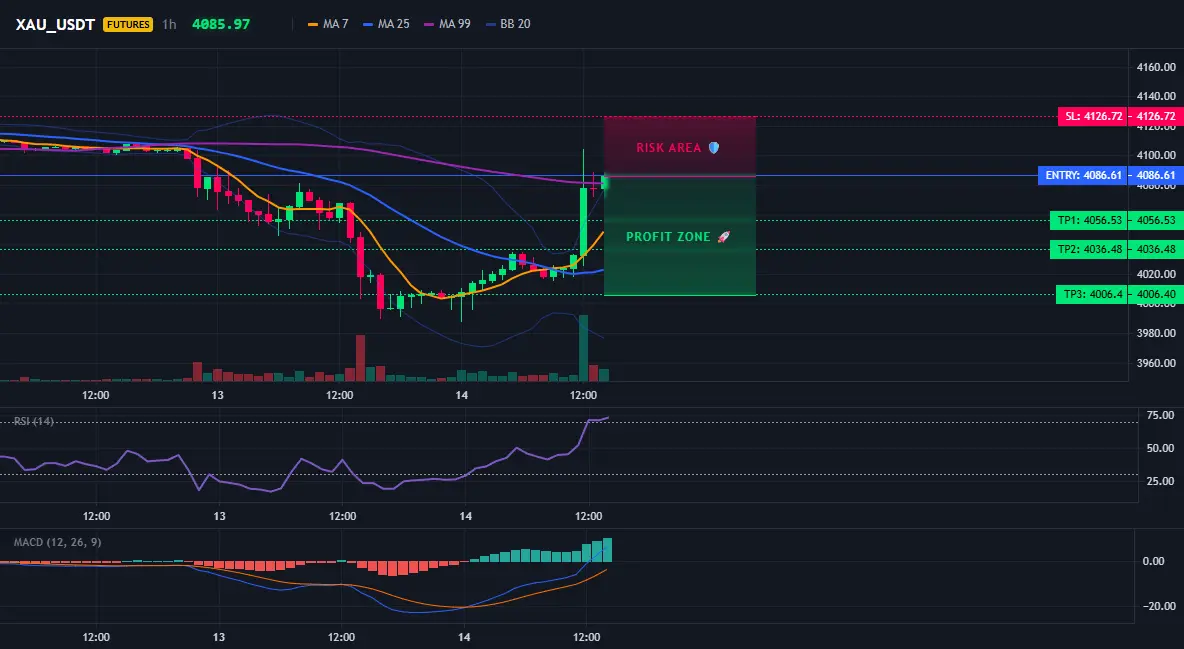Select the 1h timeframe label
Screen dimensions: 1184x649
pos(169,24)
